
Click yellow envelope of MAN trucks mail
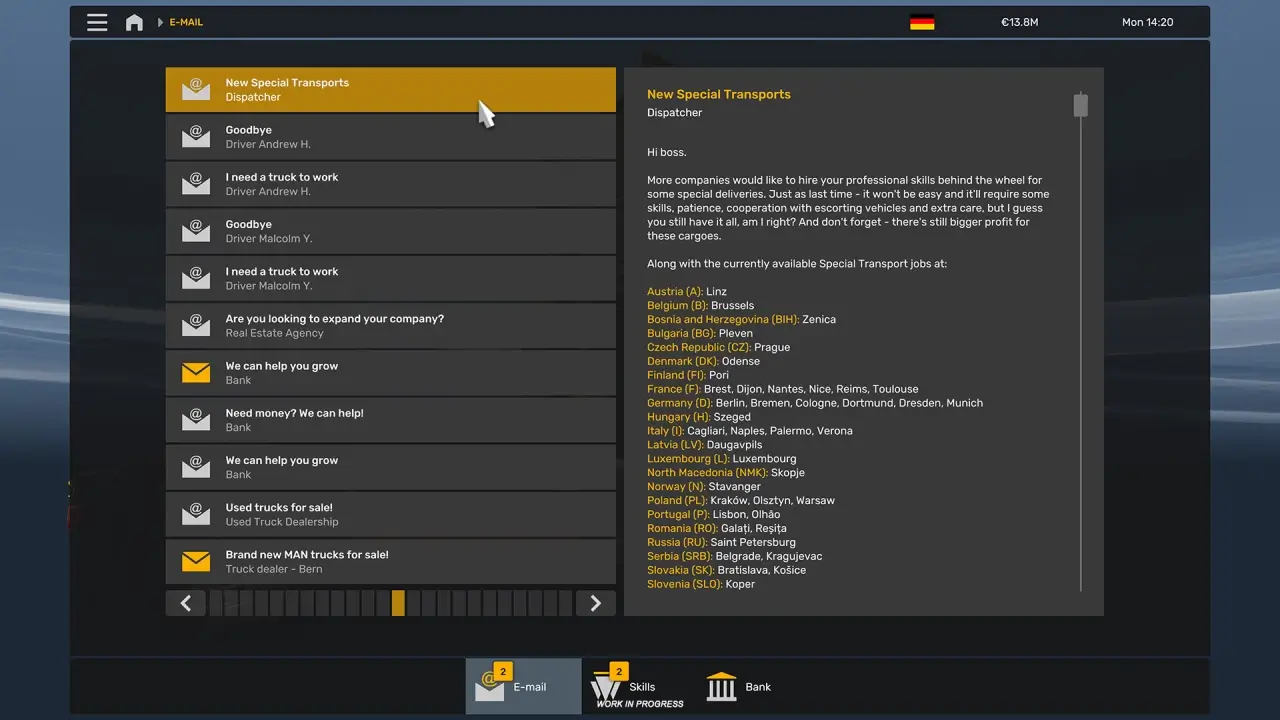pyautogui.click(x=196, y=562)
